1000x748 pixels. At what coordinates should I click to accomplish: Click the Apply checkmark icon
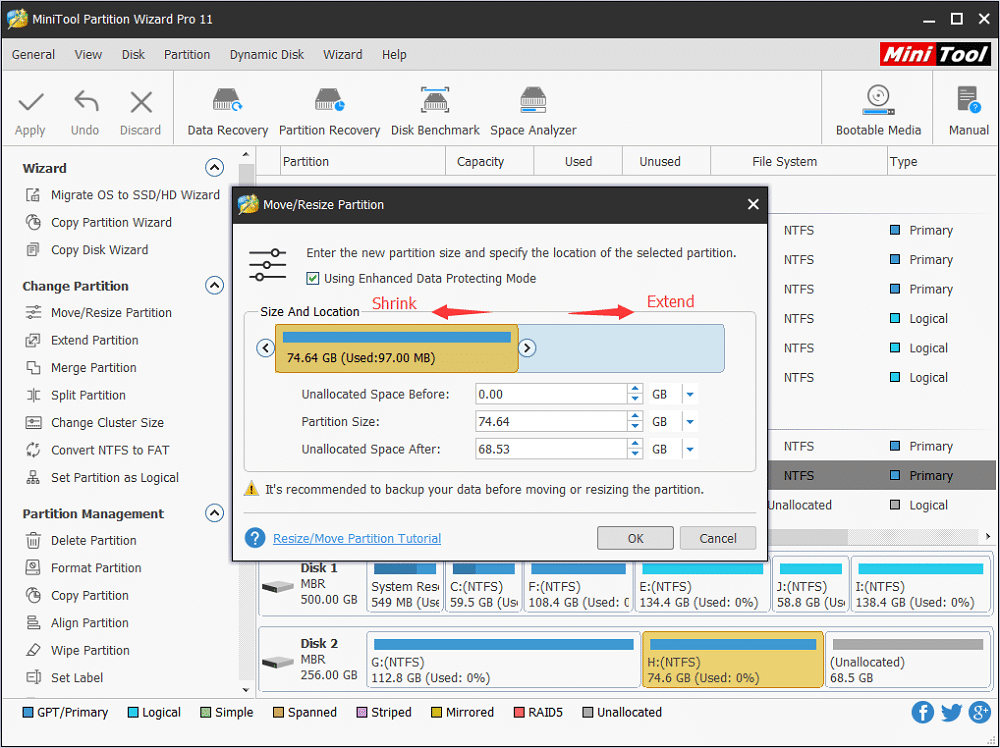tap(30, 102)
